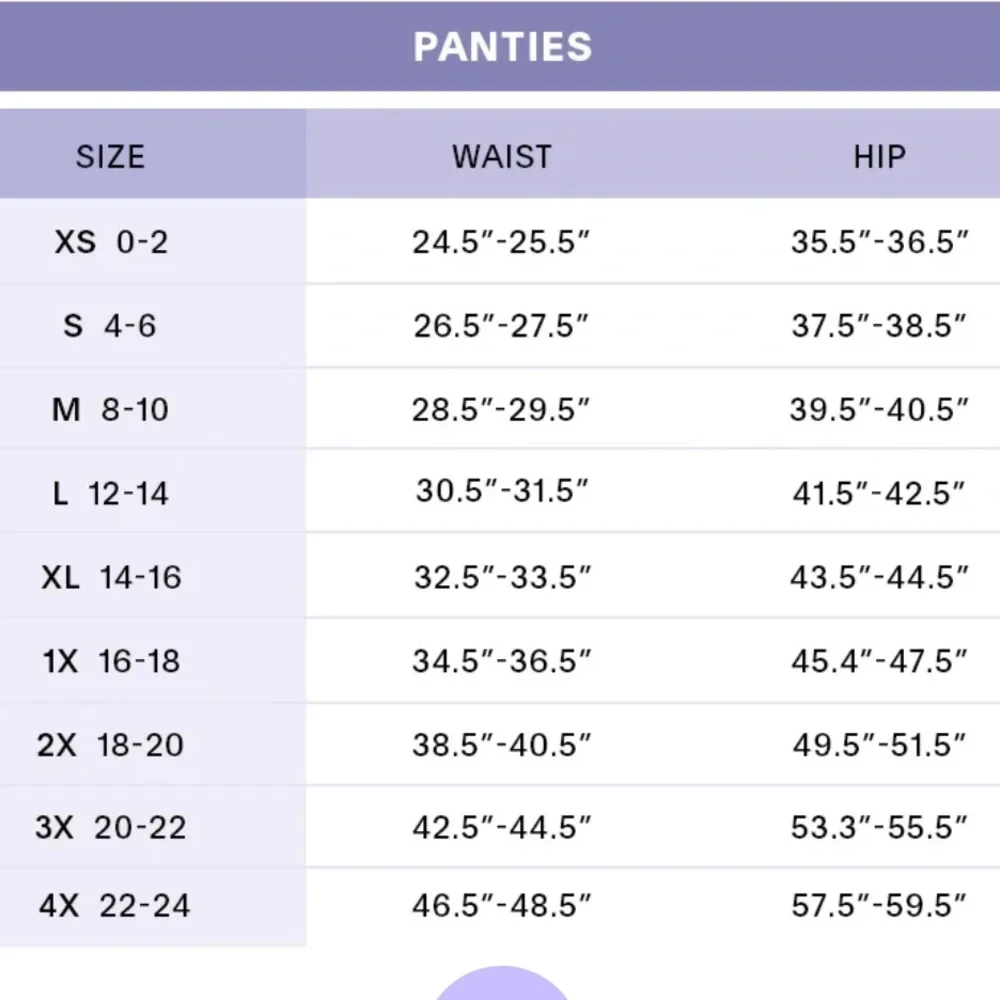Image resolution: width=1000 pixels, height=1000 pixels.
Task: Select the SIZE column header
Action: 111,157
